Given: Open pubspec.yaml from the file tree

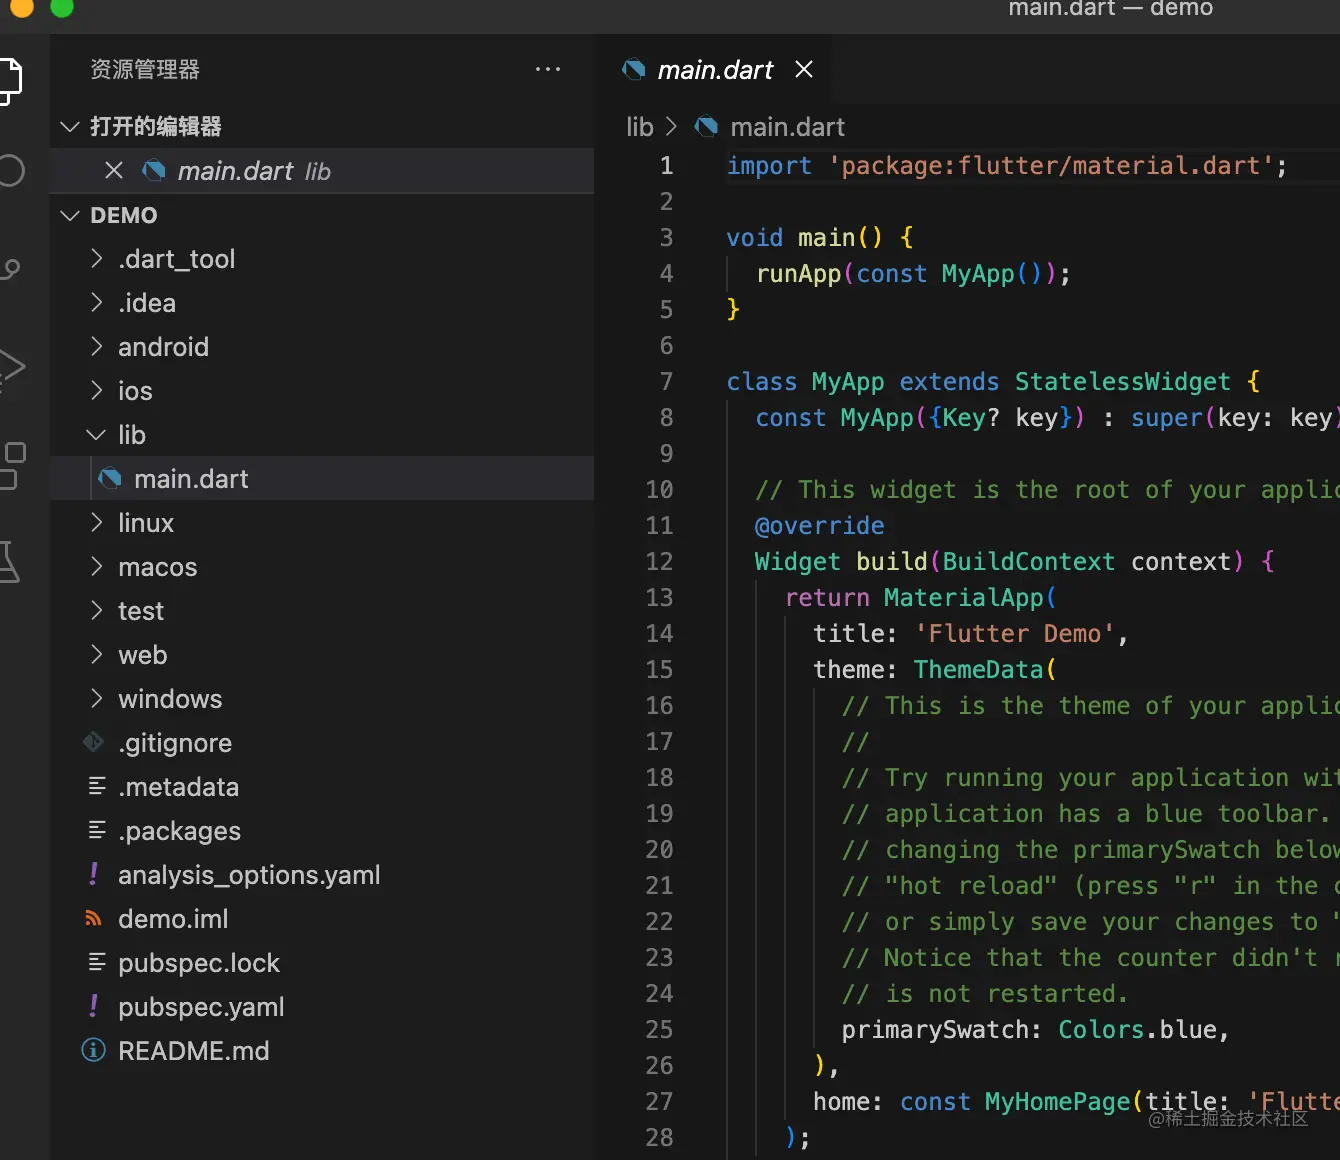Looking at the screenshot, I should [201, 1007].
